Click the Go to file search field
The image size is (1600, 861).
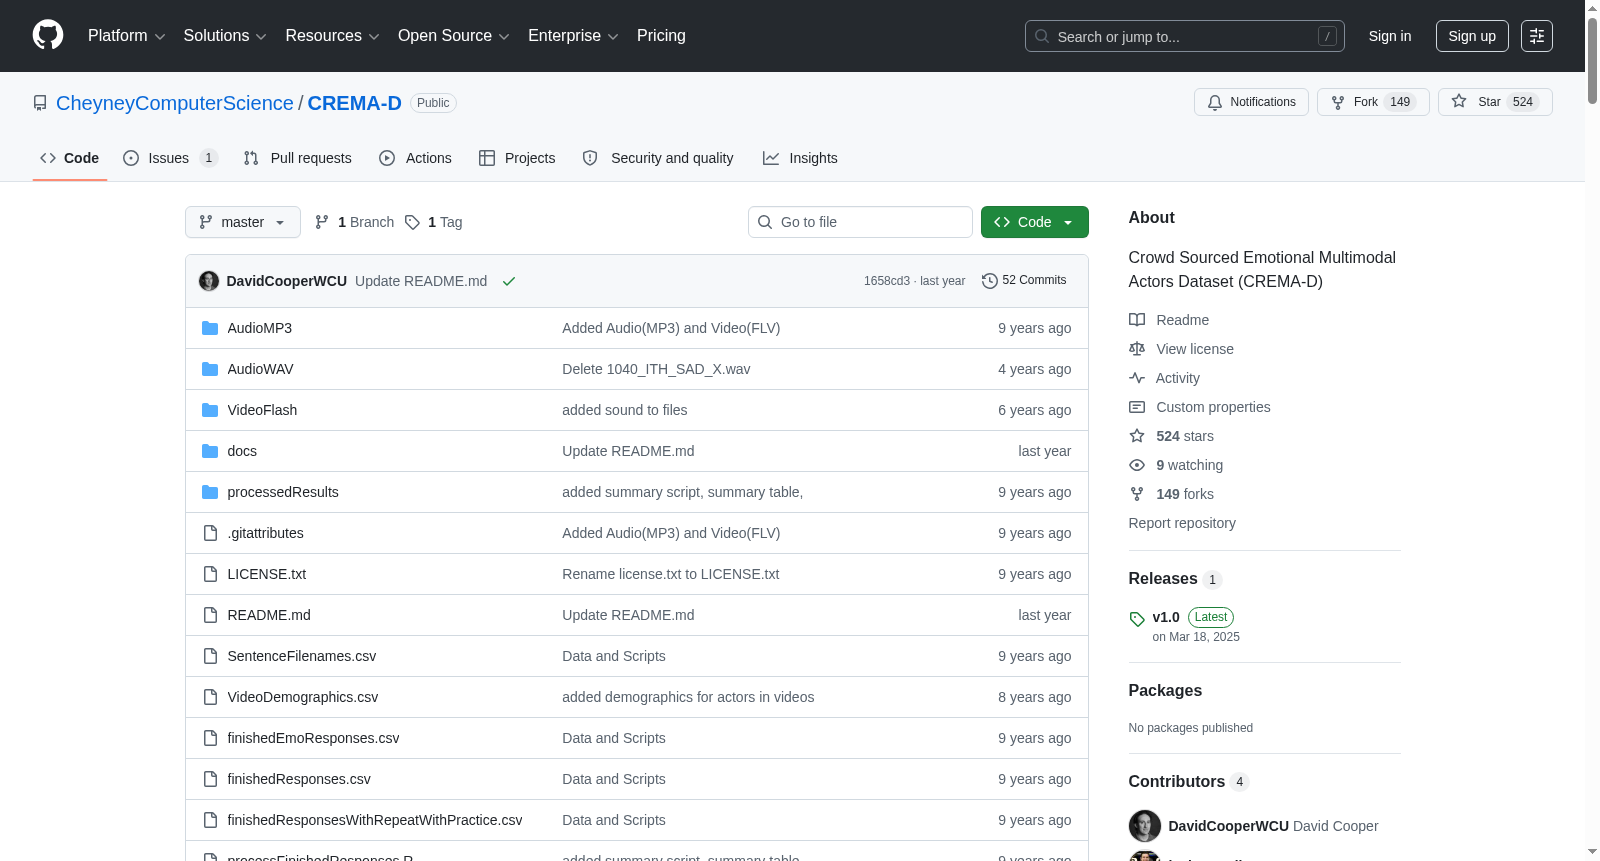(860, 222)
